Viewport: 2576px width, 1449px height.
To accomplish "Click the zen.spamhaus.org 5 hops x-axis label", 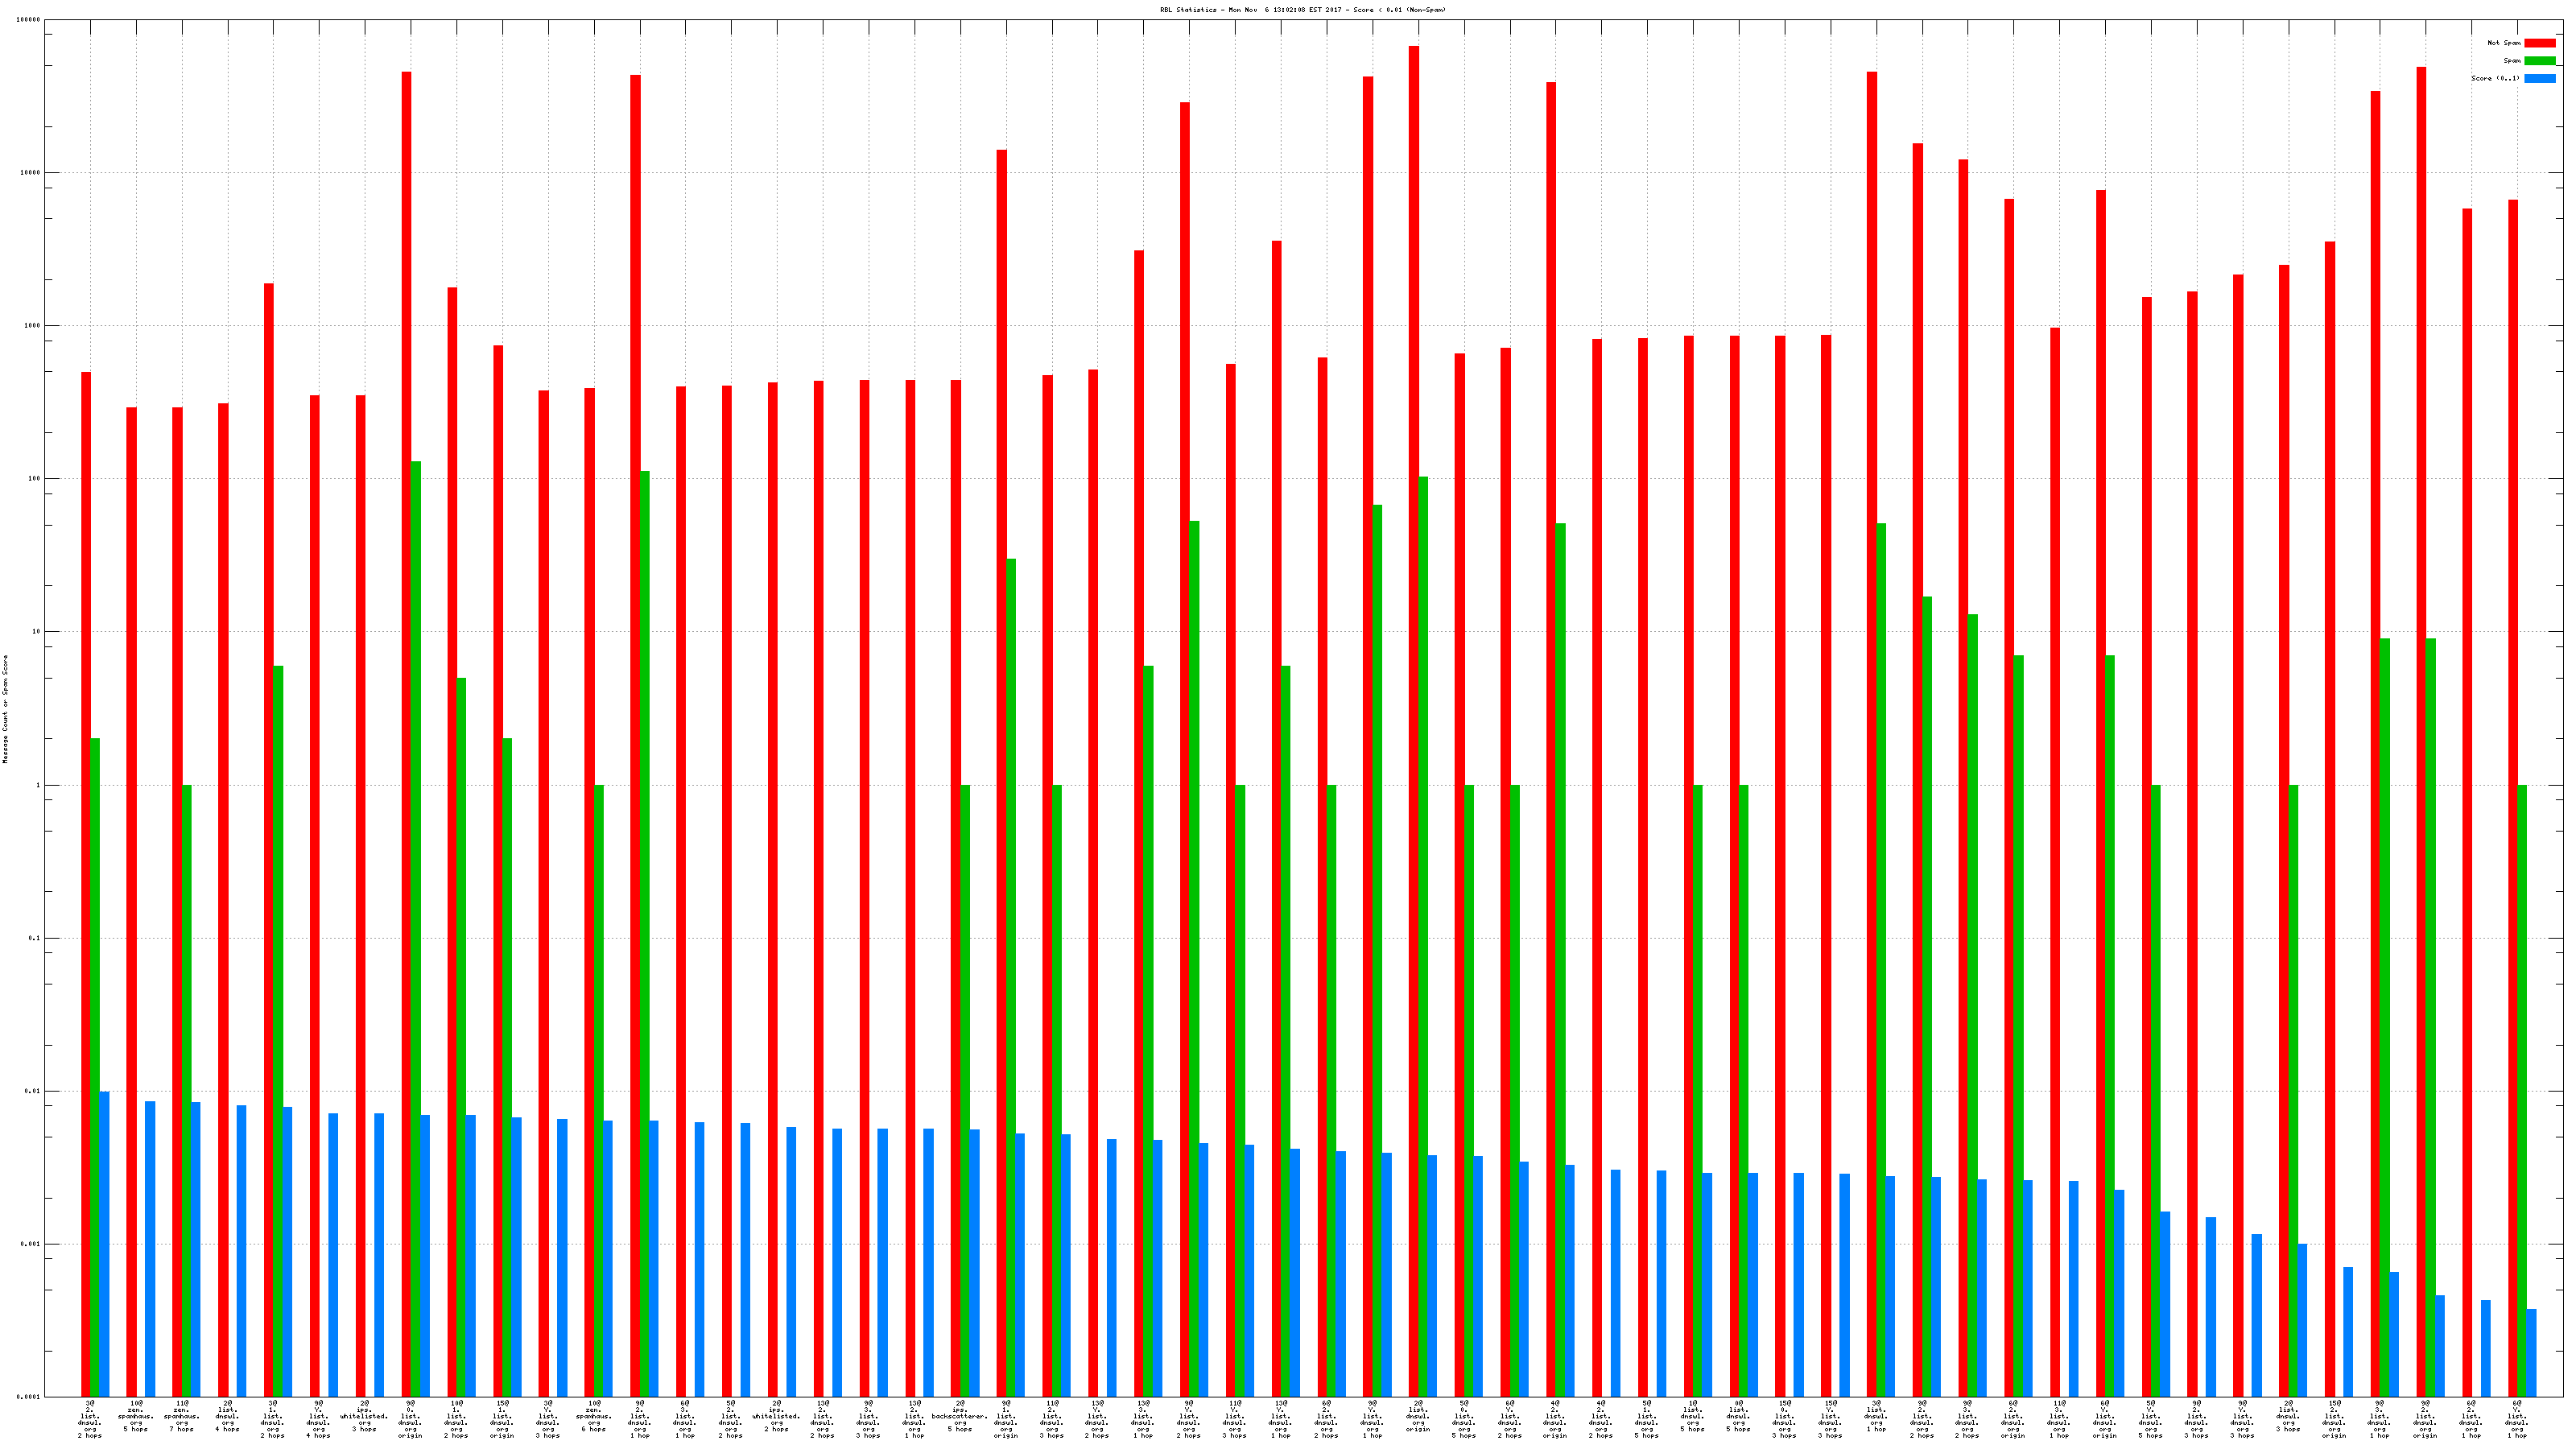I will [x=136, y=1416].
